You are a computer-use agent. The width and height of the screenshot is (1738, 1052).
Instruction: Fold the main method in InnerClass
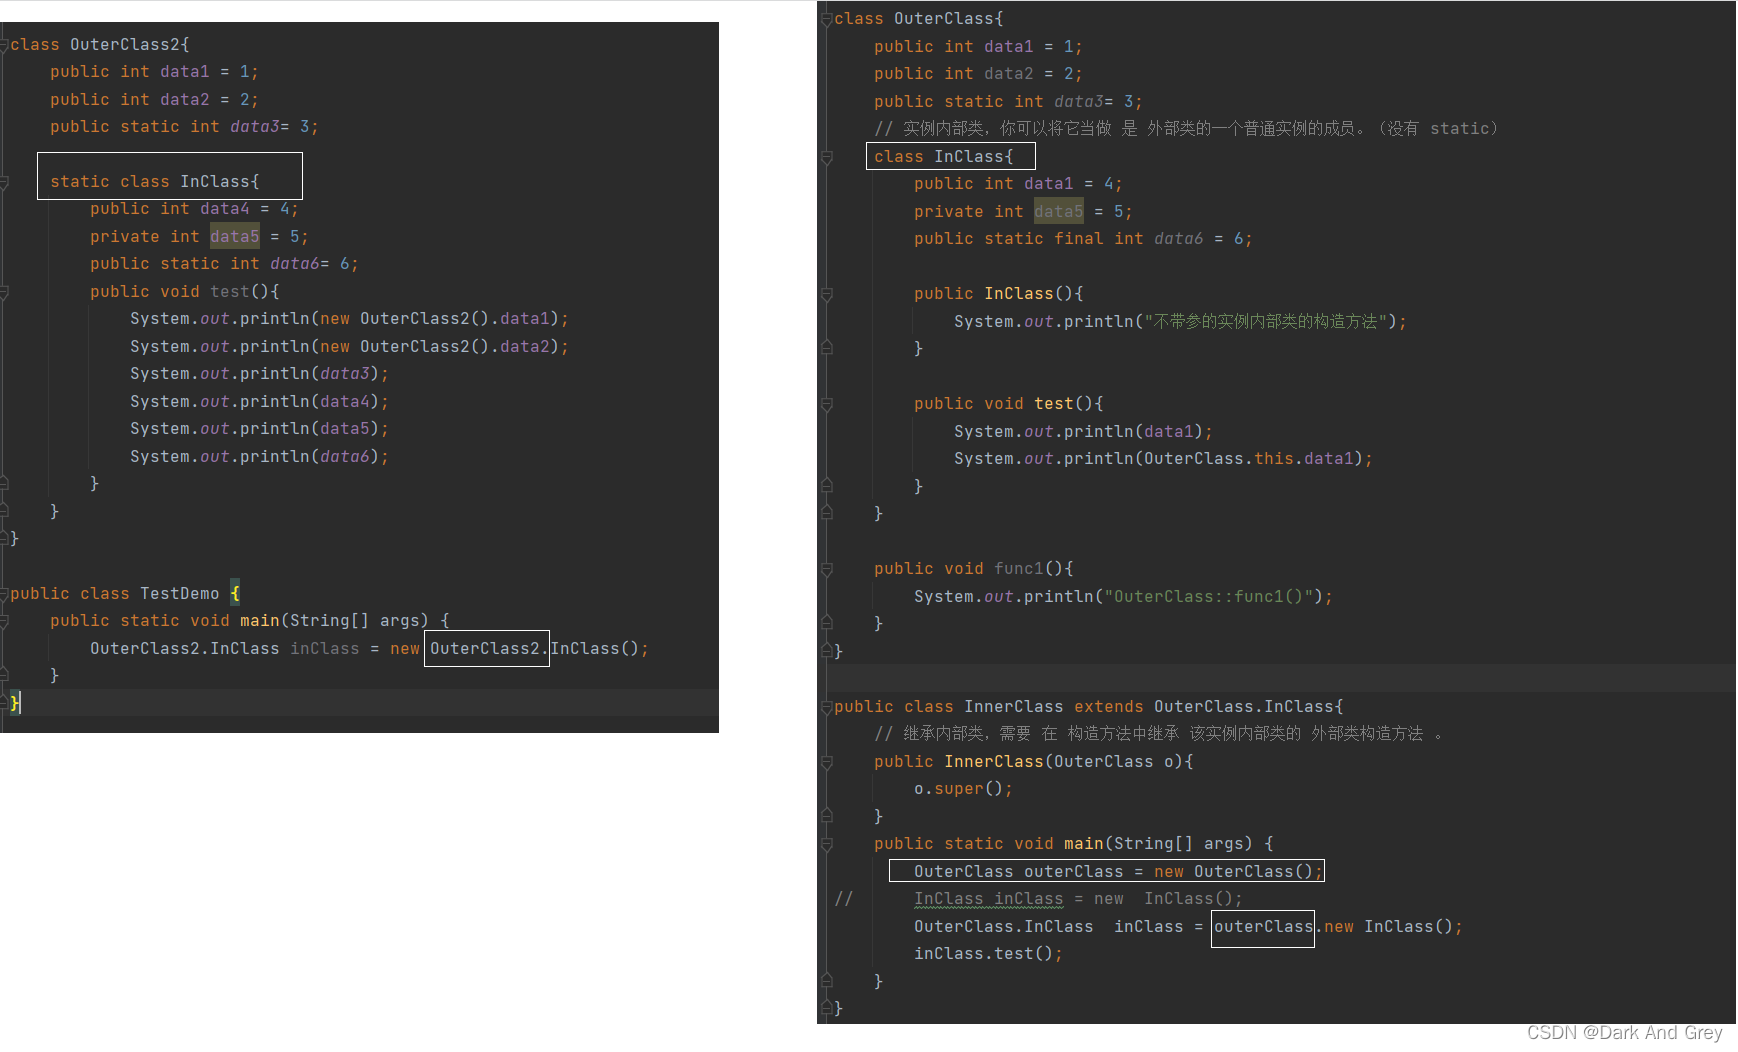coord(827,844)
